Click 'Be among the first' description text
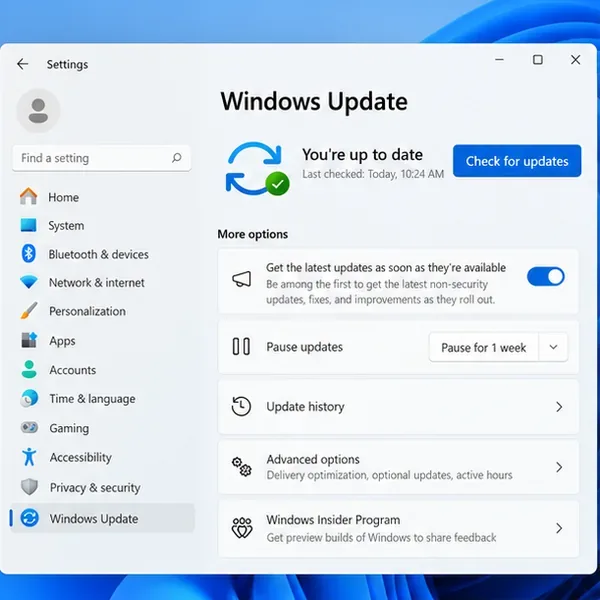Screen dimensions: 600x600 pos(380,292)
